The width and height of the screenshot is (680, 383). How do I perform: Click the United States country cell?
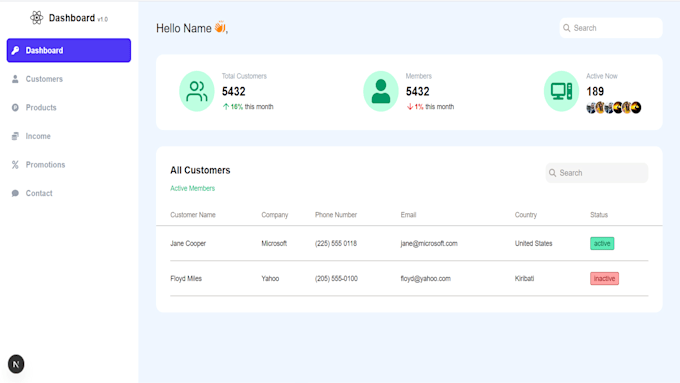tap(533, 243)
